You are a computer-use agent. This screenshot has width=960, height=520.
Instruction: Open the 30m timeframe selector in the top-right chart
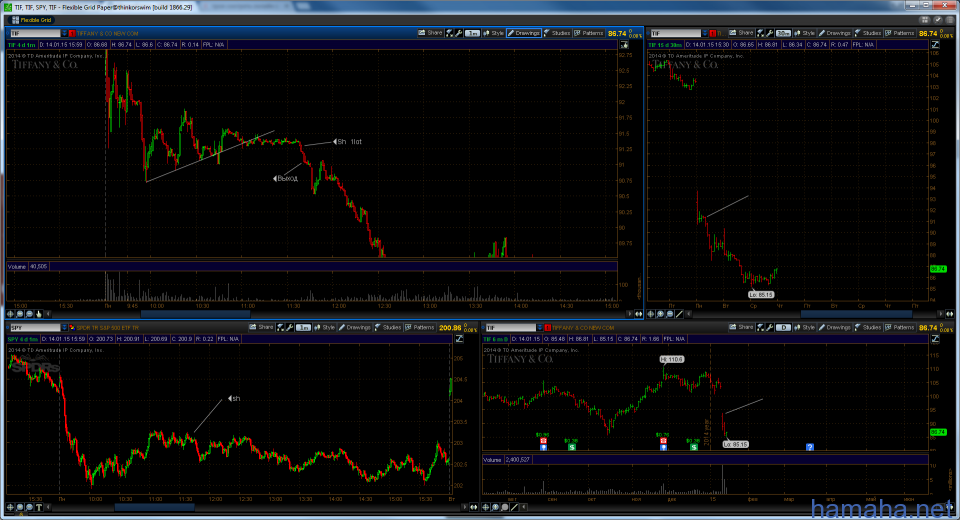(x=783, y=33)
